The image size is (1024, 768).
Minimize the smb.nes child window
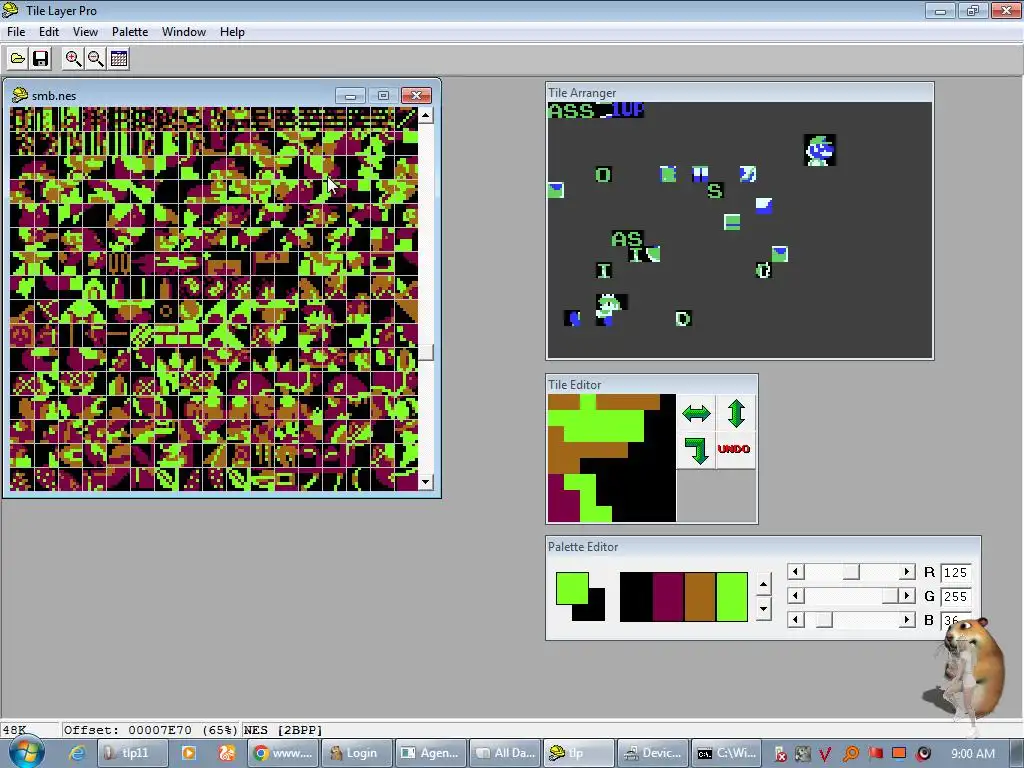click(350, 96)
